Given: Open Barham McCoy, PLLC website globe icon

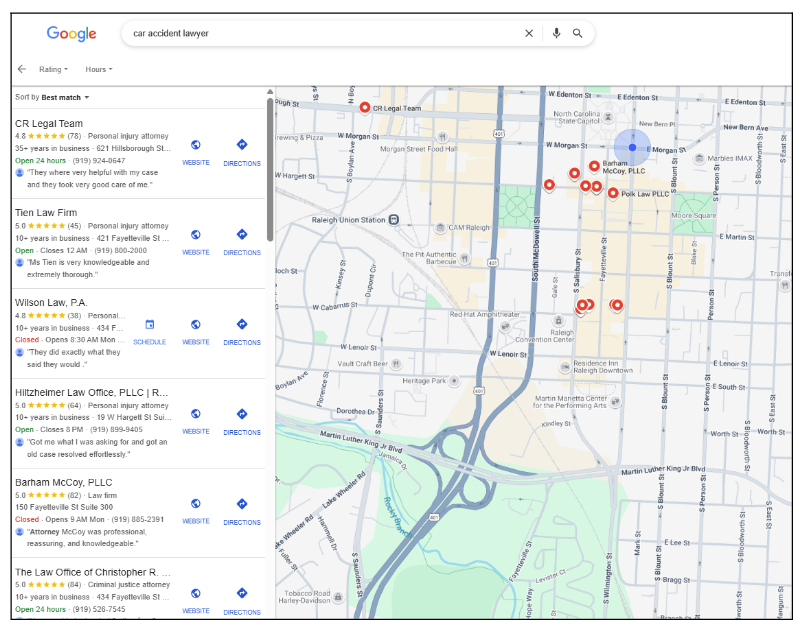Looking at the screenshot, I should [196, 503].
